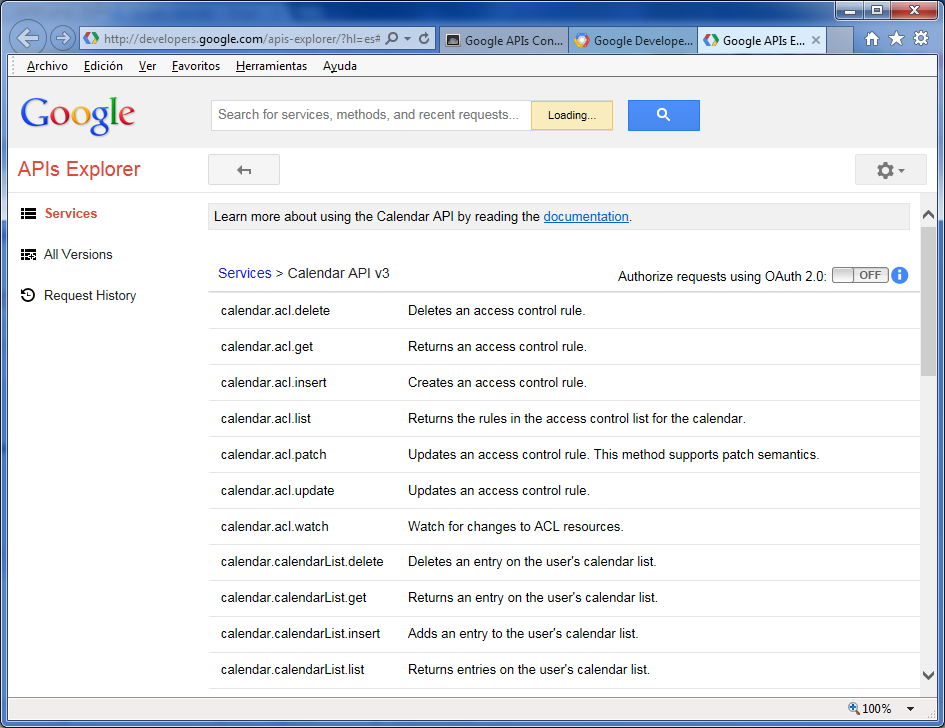Click the services search input field
Screen dimensions: 945x728
point(371,115)
